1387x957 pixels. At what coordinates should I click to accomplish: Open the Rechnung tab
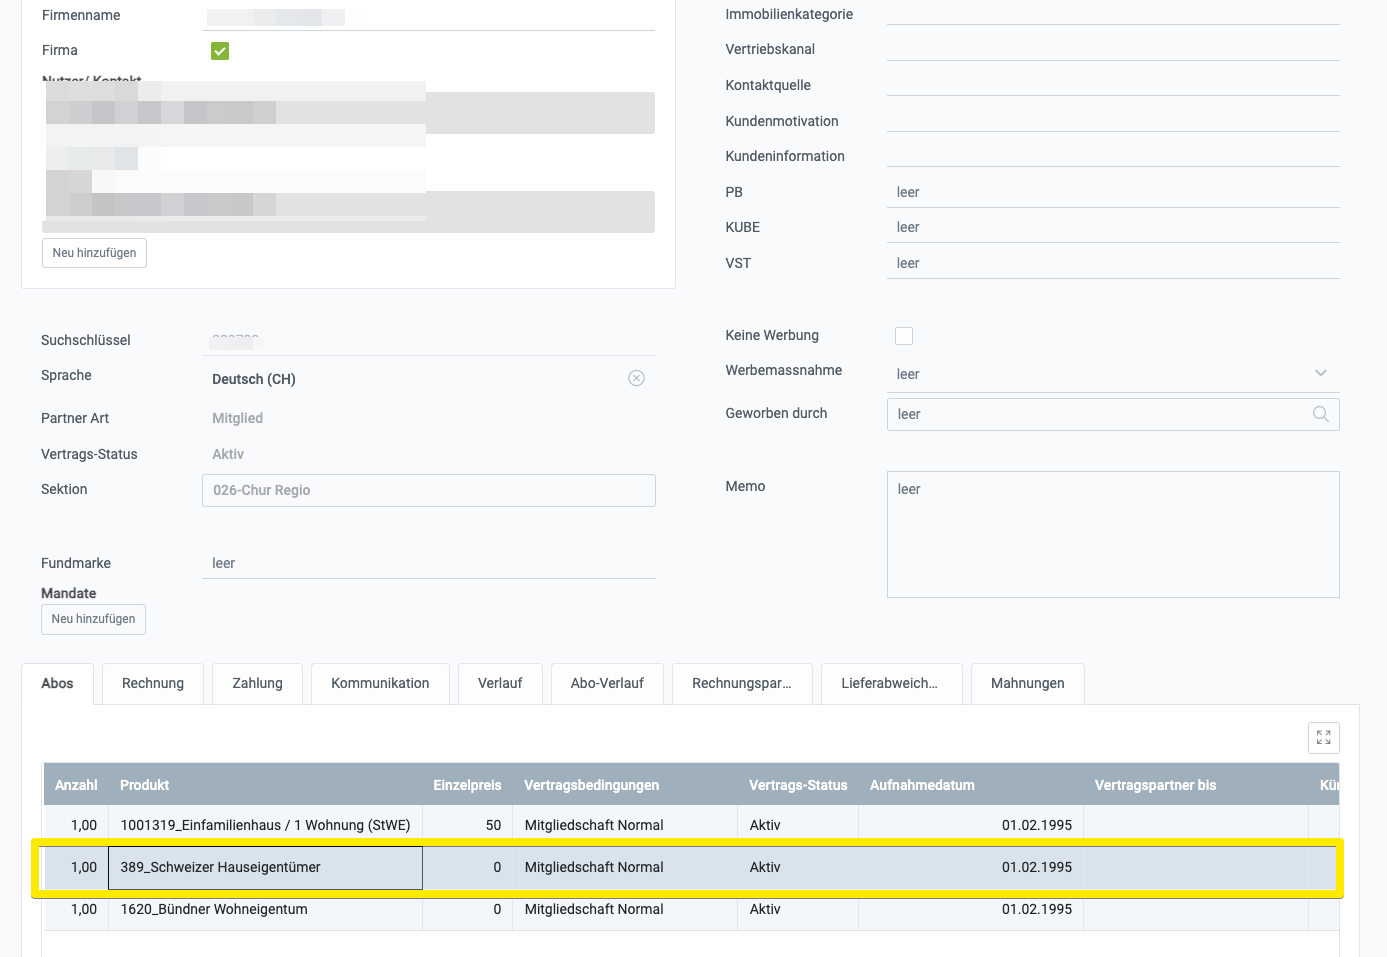coord(153,684)
